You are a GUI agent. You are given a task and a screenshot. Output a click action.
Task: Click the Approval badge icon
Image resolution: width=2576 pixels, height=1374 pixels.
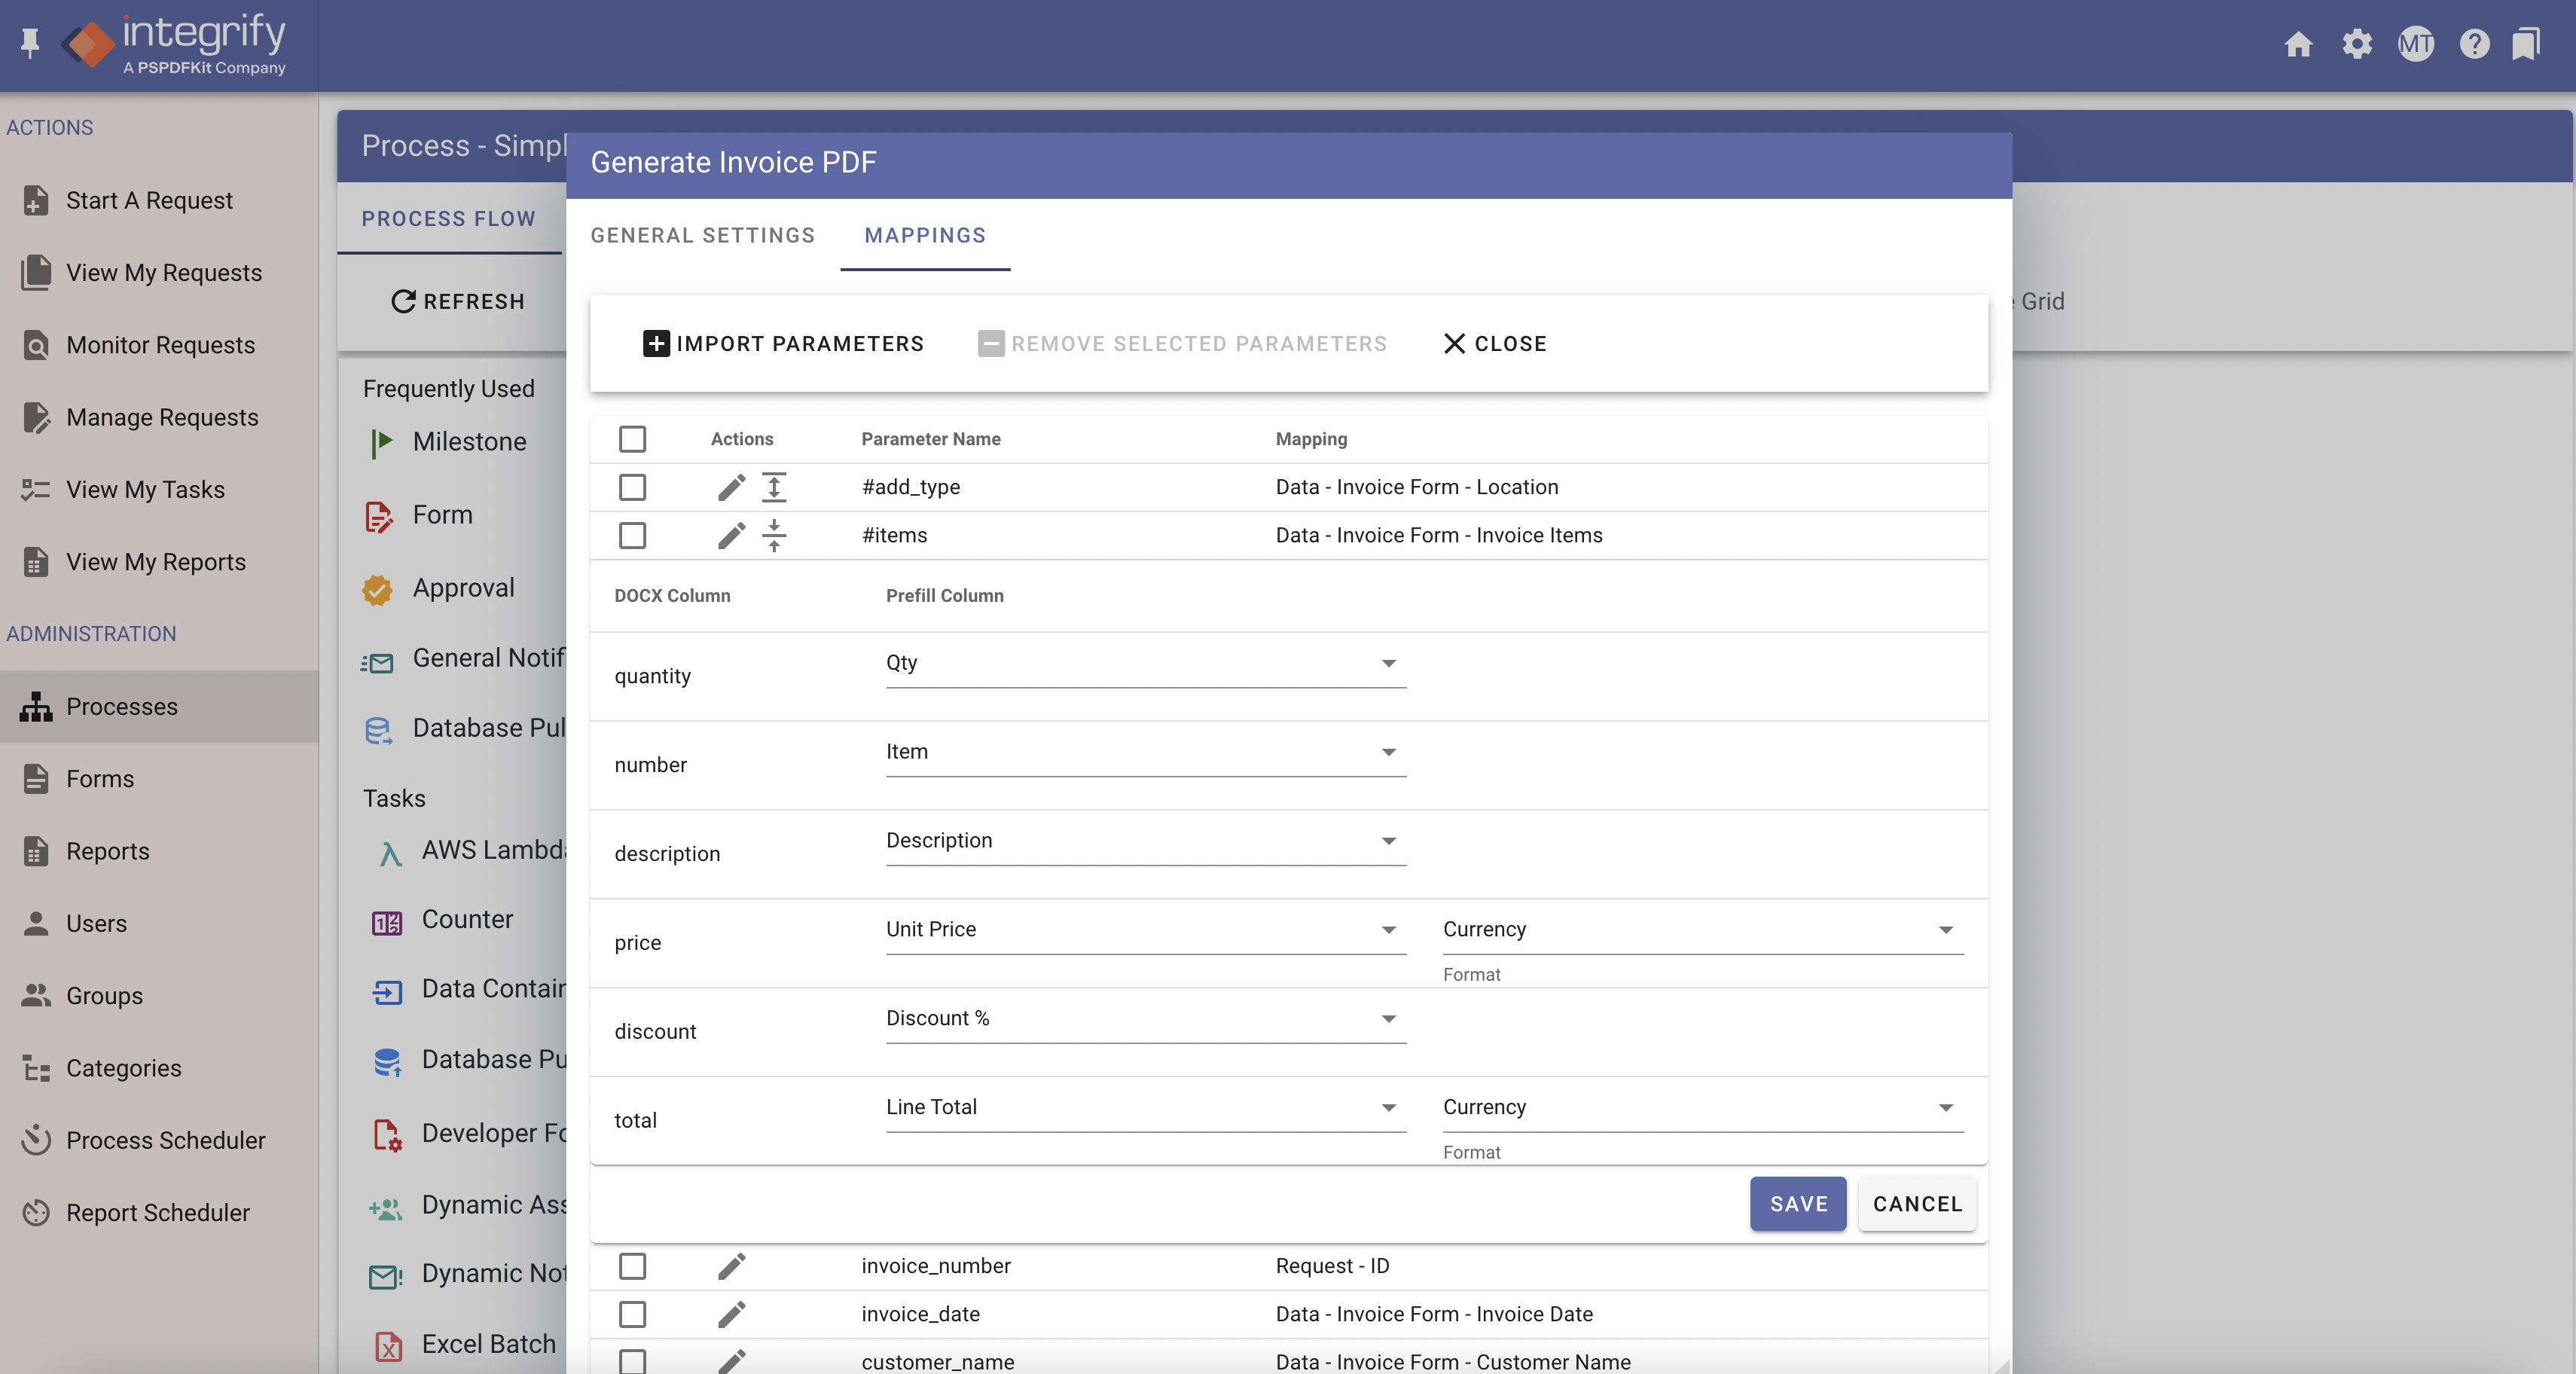(377, 589)
